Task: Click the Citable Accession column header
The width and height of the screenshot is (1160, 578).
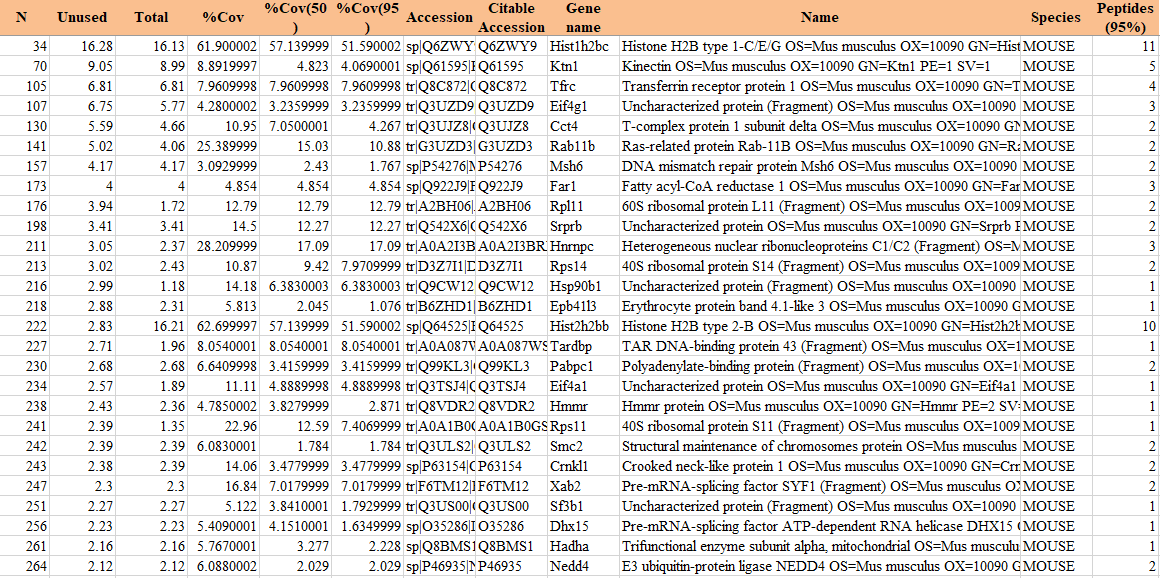Action: click(x=511, y=17)
